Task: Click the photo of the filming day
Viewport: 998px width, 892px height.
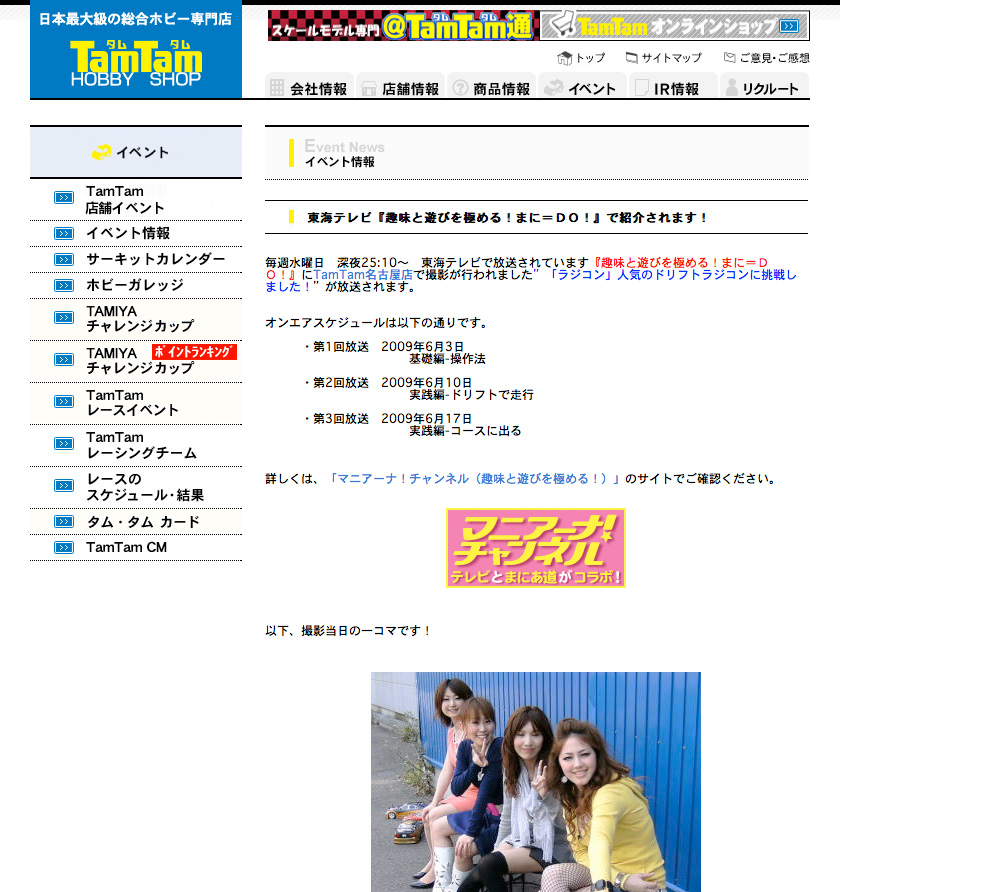Action: tap(536, 782)
